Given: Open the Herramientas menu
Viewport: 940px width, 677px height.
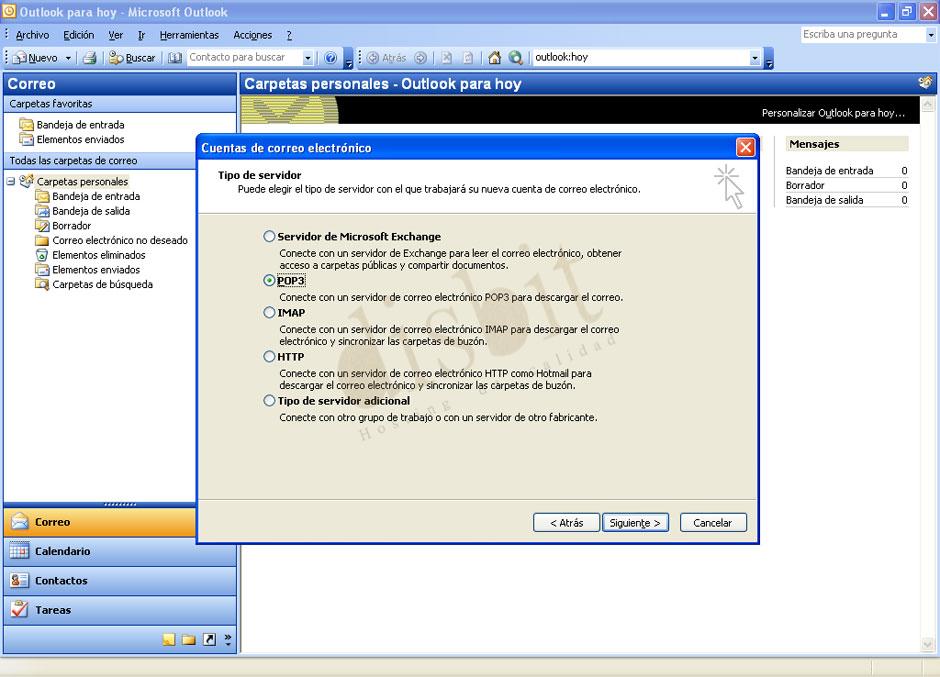Looking at the screenshot, I should [x=188, y=34].
